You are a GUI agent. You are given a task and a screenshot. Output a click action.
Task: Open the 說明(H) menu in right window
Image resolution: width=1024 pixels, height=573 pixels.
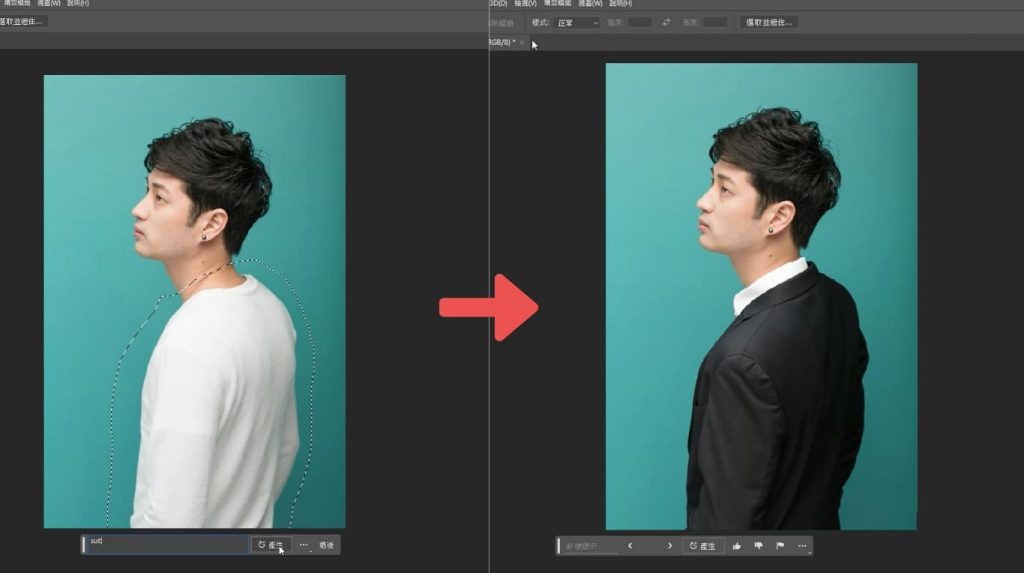620,3
